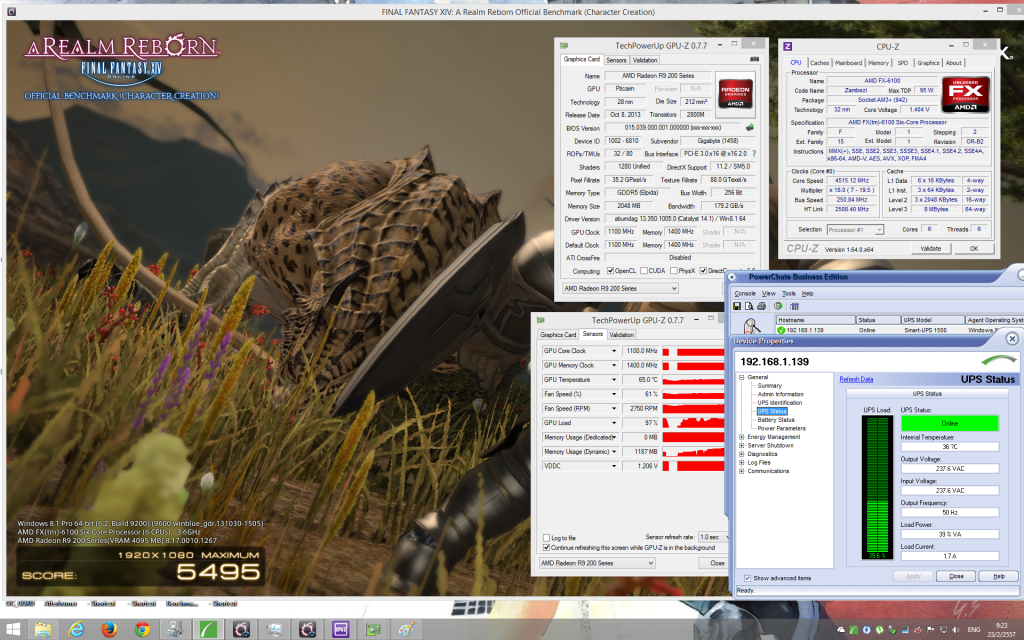Launch Internet Explorer from the taskbar
The height and width of the screenshot is (640, 1024).
click(x=76, y=630)
